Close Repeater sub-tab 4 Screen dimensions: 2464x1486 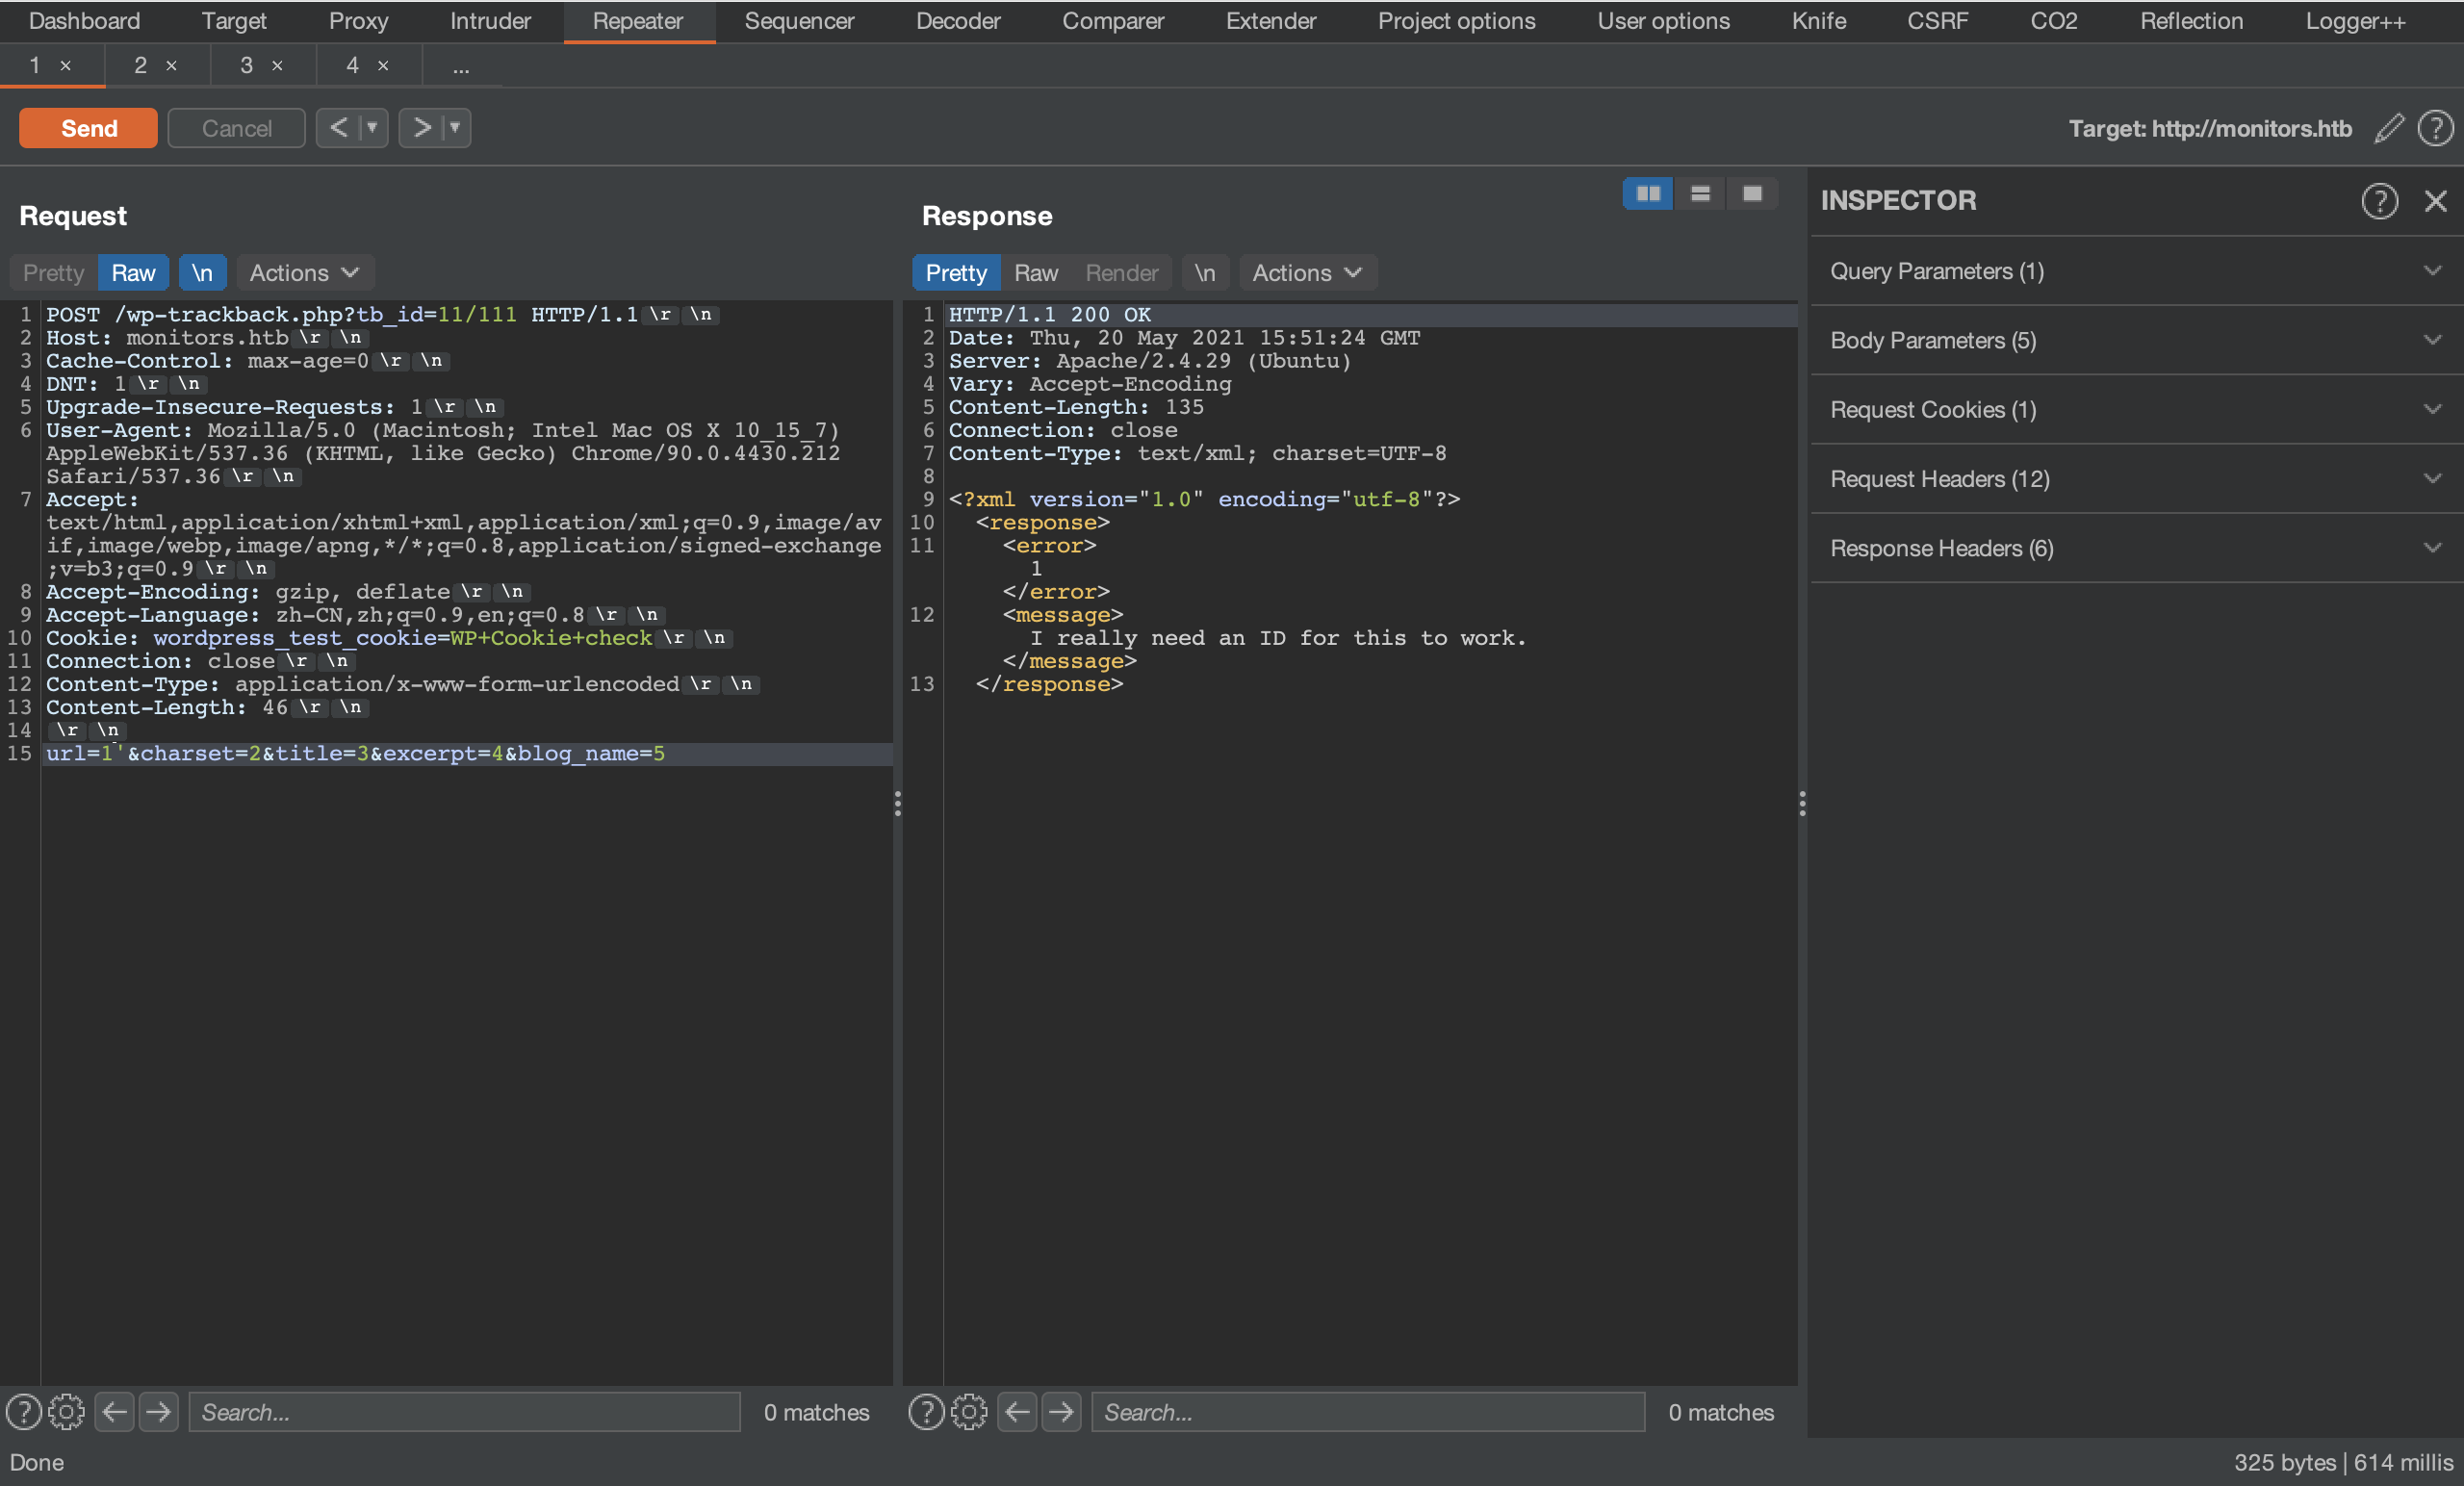[x=383, y=66]
